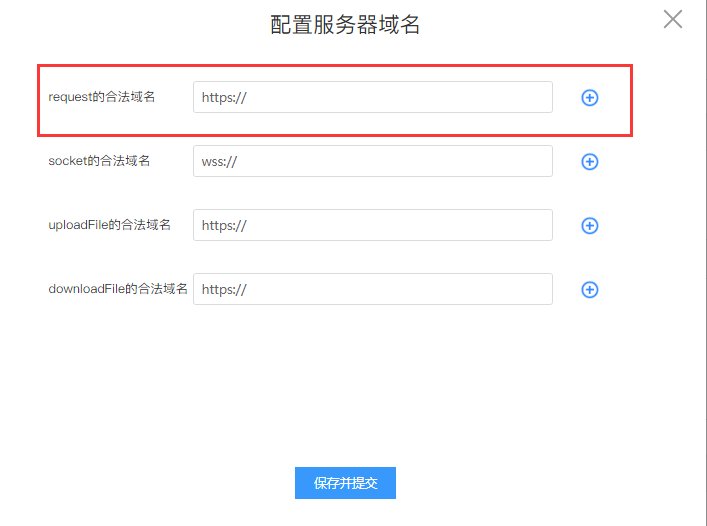This screenshot has height=526, width=707.
Task: Click the 保存并提交 button
Action: [x=345, y=483]
